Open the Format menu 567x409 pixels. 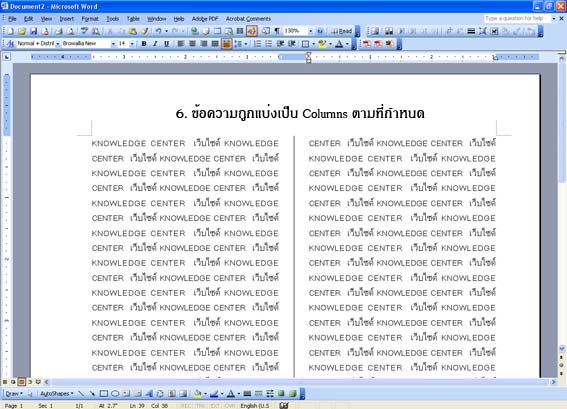[x=90, y=19]
